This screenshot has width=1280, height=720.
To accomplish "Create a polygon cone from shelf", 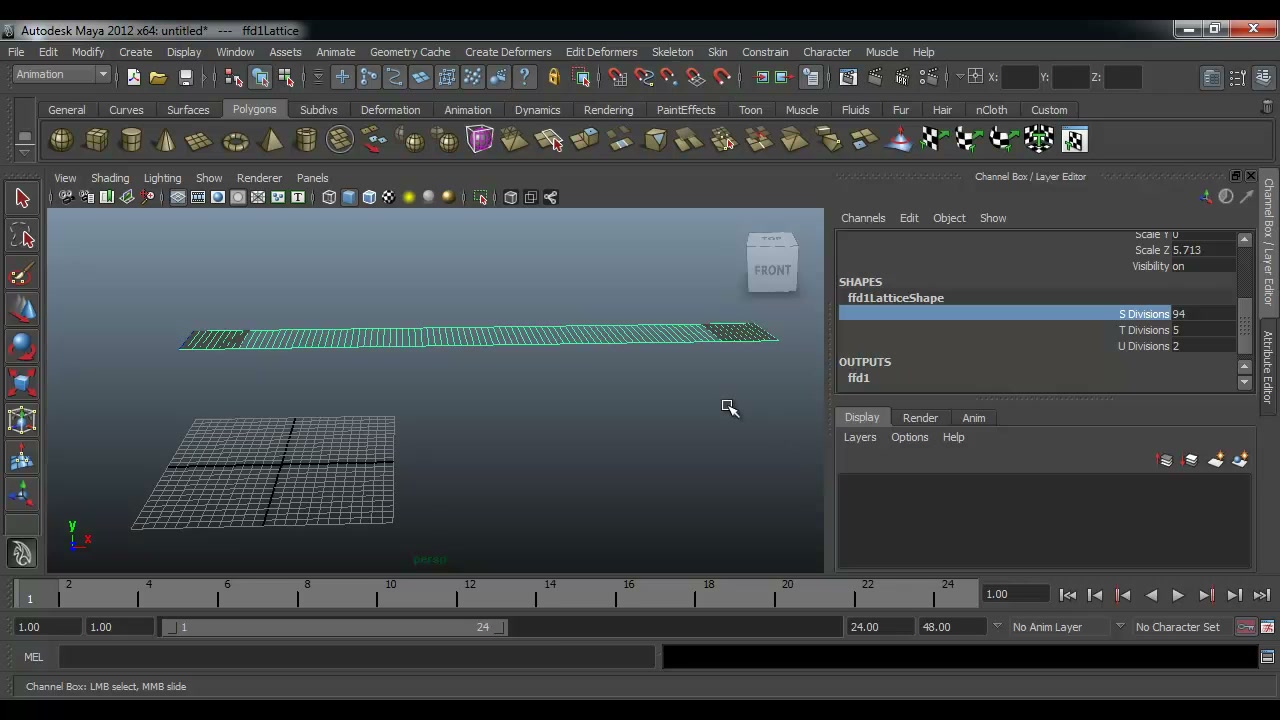I will [166, 140].
